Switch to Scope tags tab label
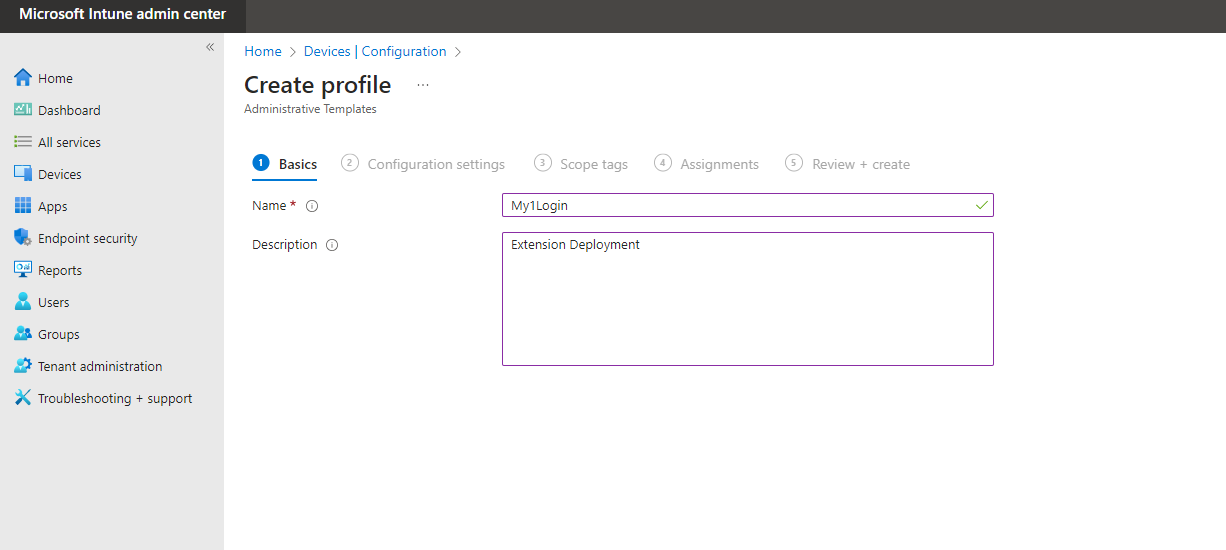Screen dimensions: 1226x550 (x=594, y=164)
